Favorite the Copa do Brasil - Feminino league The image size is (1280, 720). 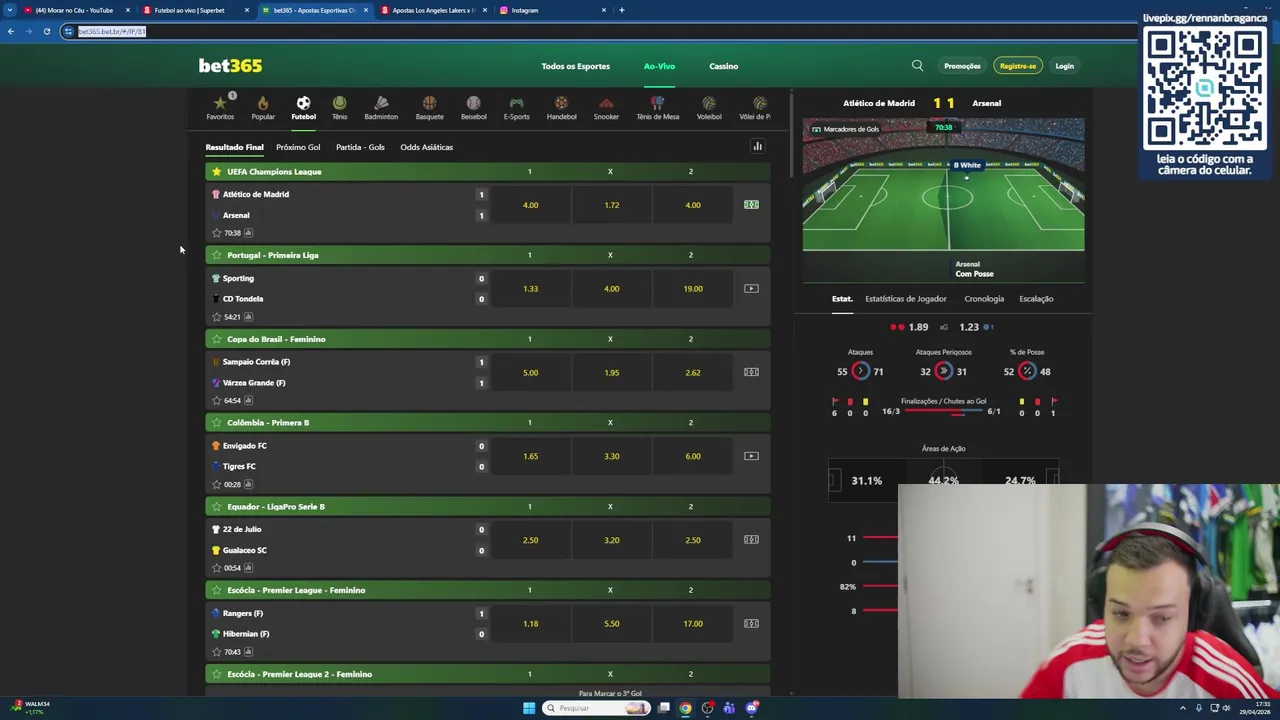(x=216, y=339)
